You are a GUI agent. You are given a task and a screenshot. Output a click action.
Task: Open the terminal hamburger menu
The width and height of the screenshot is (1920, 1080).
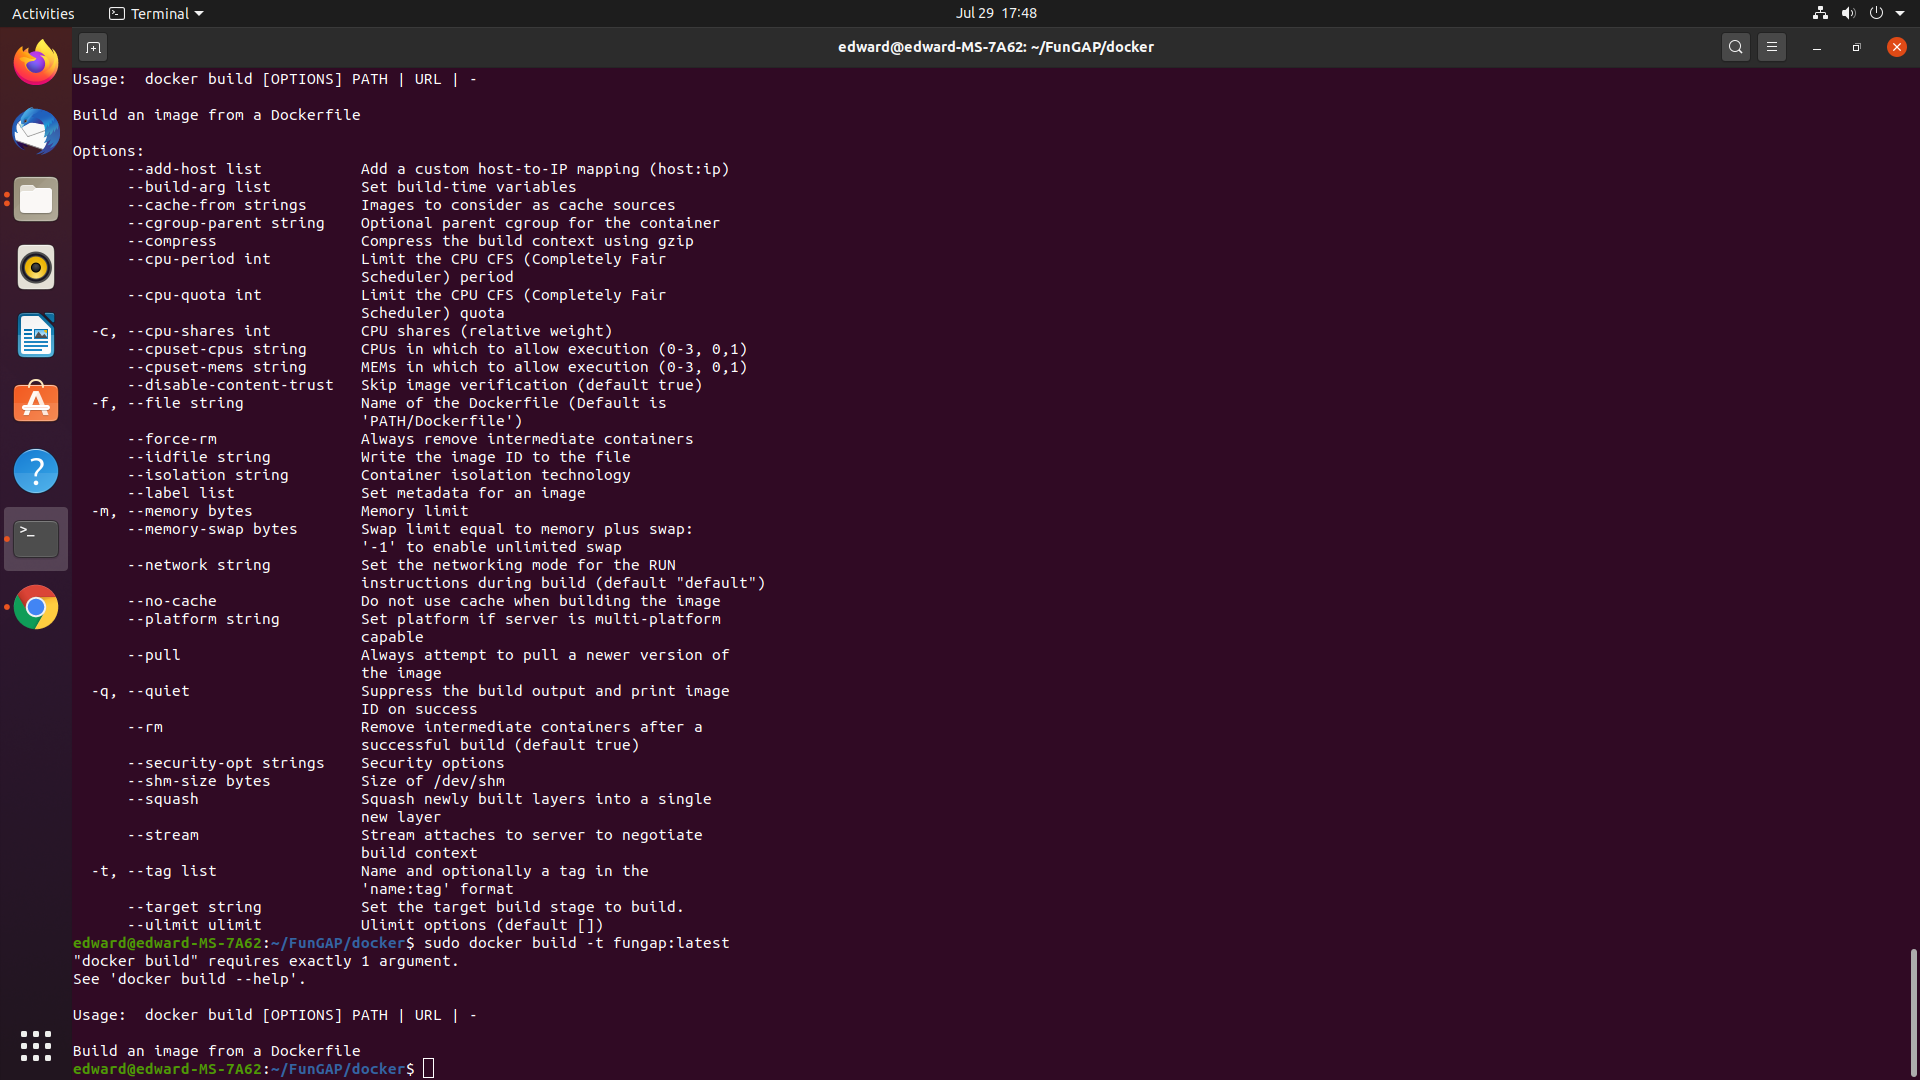tap(1772, 47)
